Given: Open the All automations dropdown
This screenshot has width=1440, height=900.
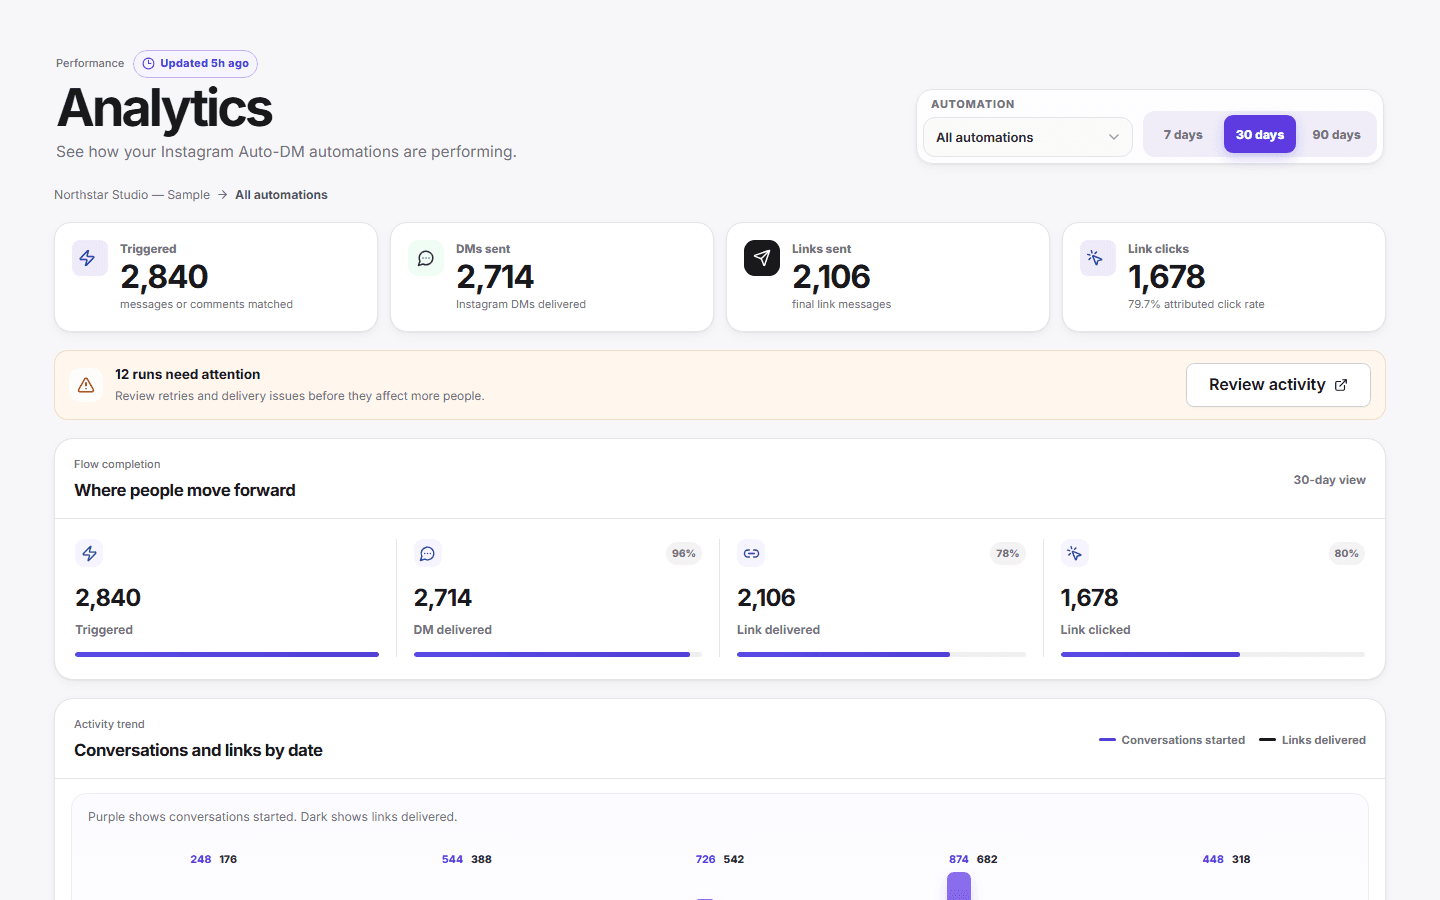Looking at the screenshot, I should pos(1027,137).
